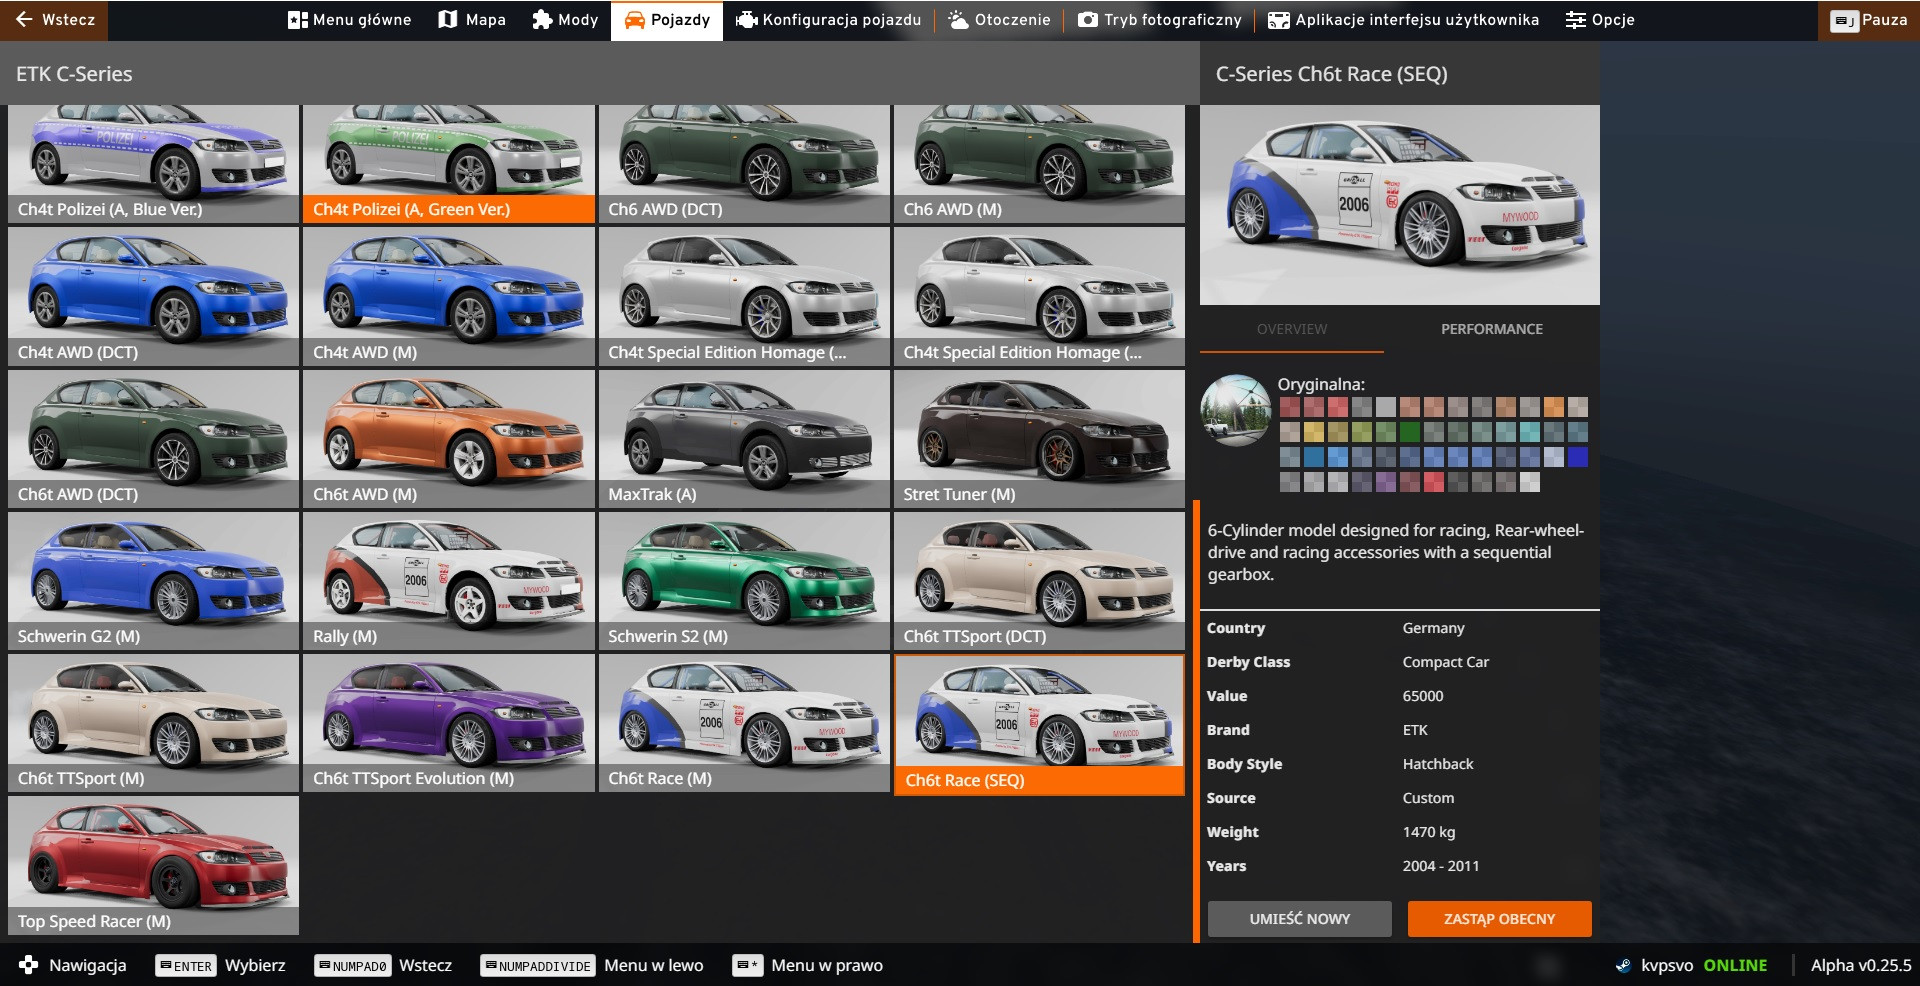Viewport: 1920px width, 986px height.
Task: Click the round Oryginalna default config preview
Action: [1235, 410]
